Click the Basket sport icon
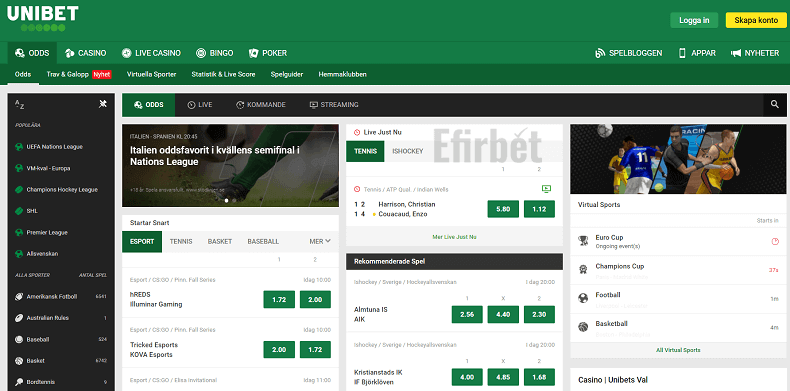Image resolution: width=790 pixels, height=391 pixels. tap(19, 361)
